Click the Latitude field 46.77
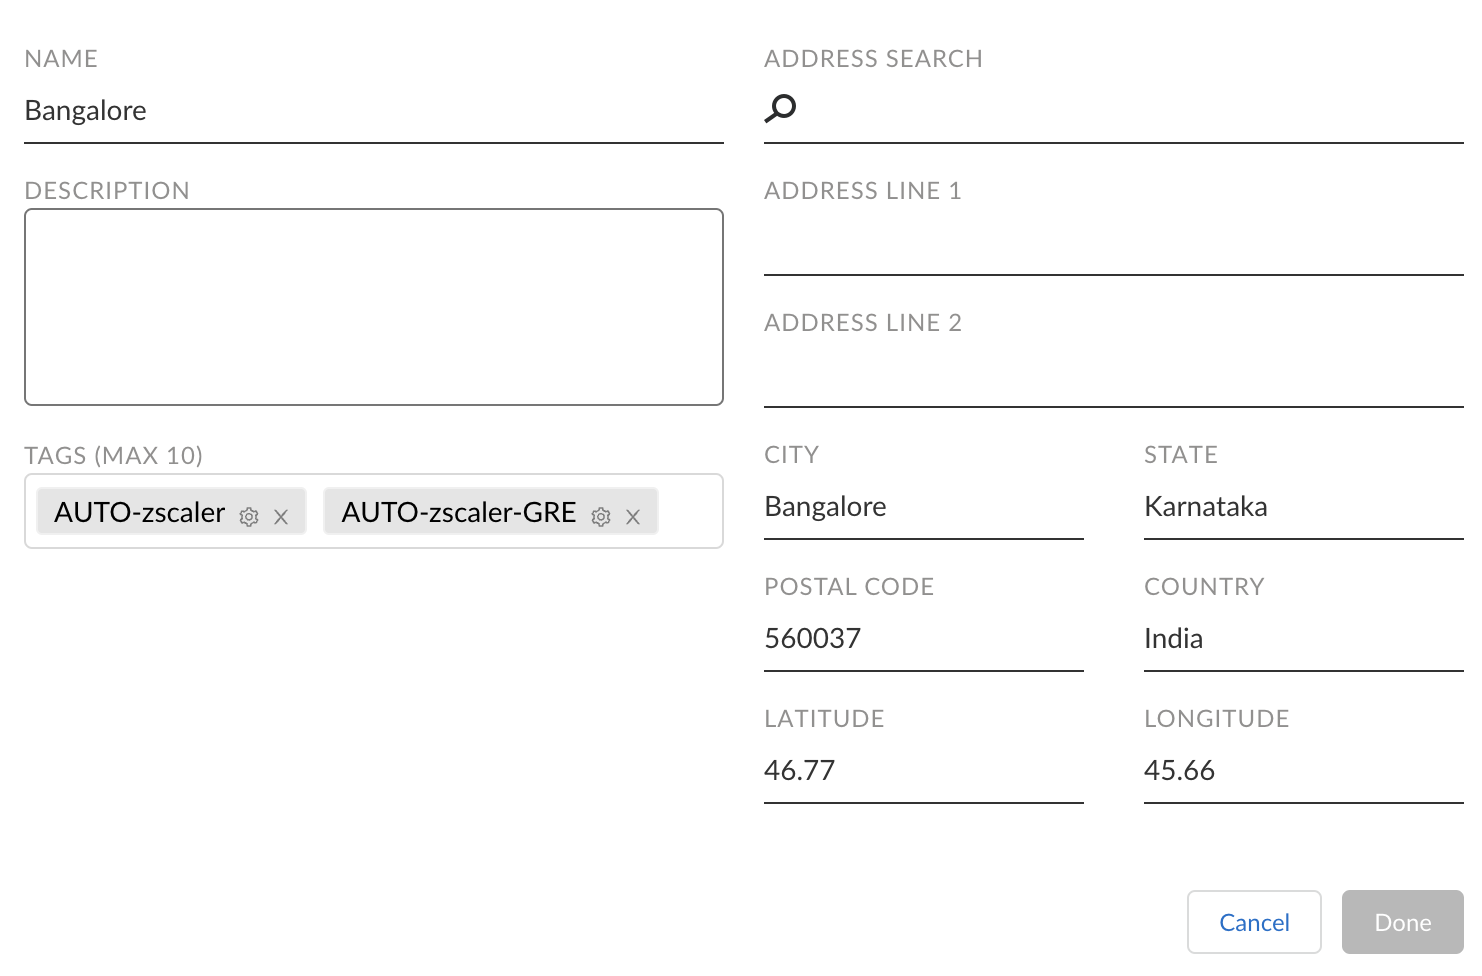The image size is (1482, 976). (x=923, y=771)
